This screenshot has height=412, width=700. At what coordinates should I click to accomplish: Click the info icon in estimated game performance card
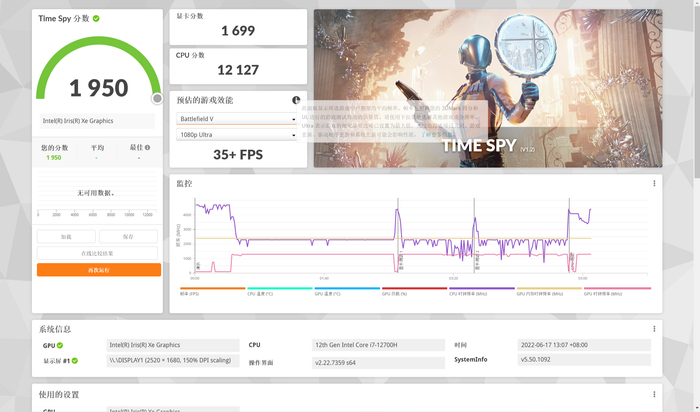[x=296, y=100]
